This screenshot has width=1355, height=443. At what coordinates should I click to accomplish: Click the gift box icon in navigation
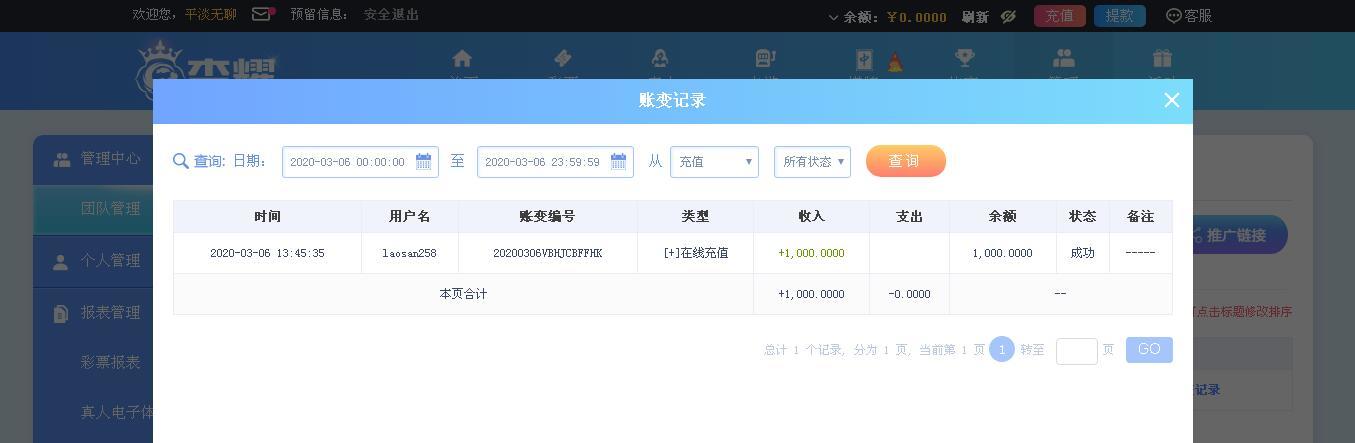1162,58
